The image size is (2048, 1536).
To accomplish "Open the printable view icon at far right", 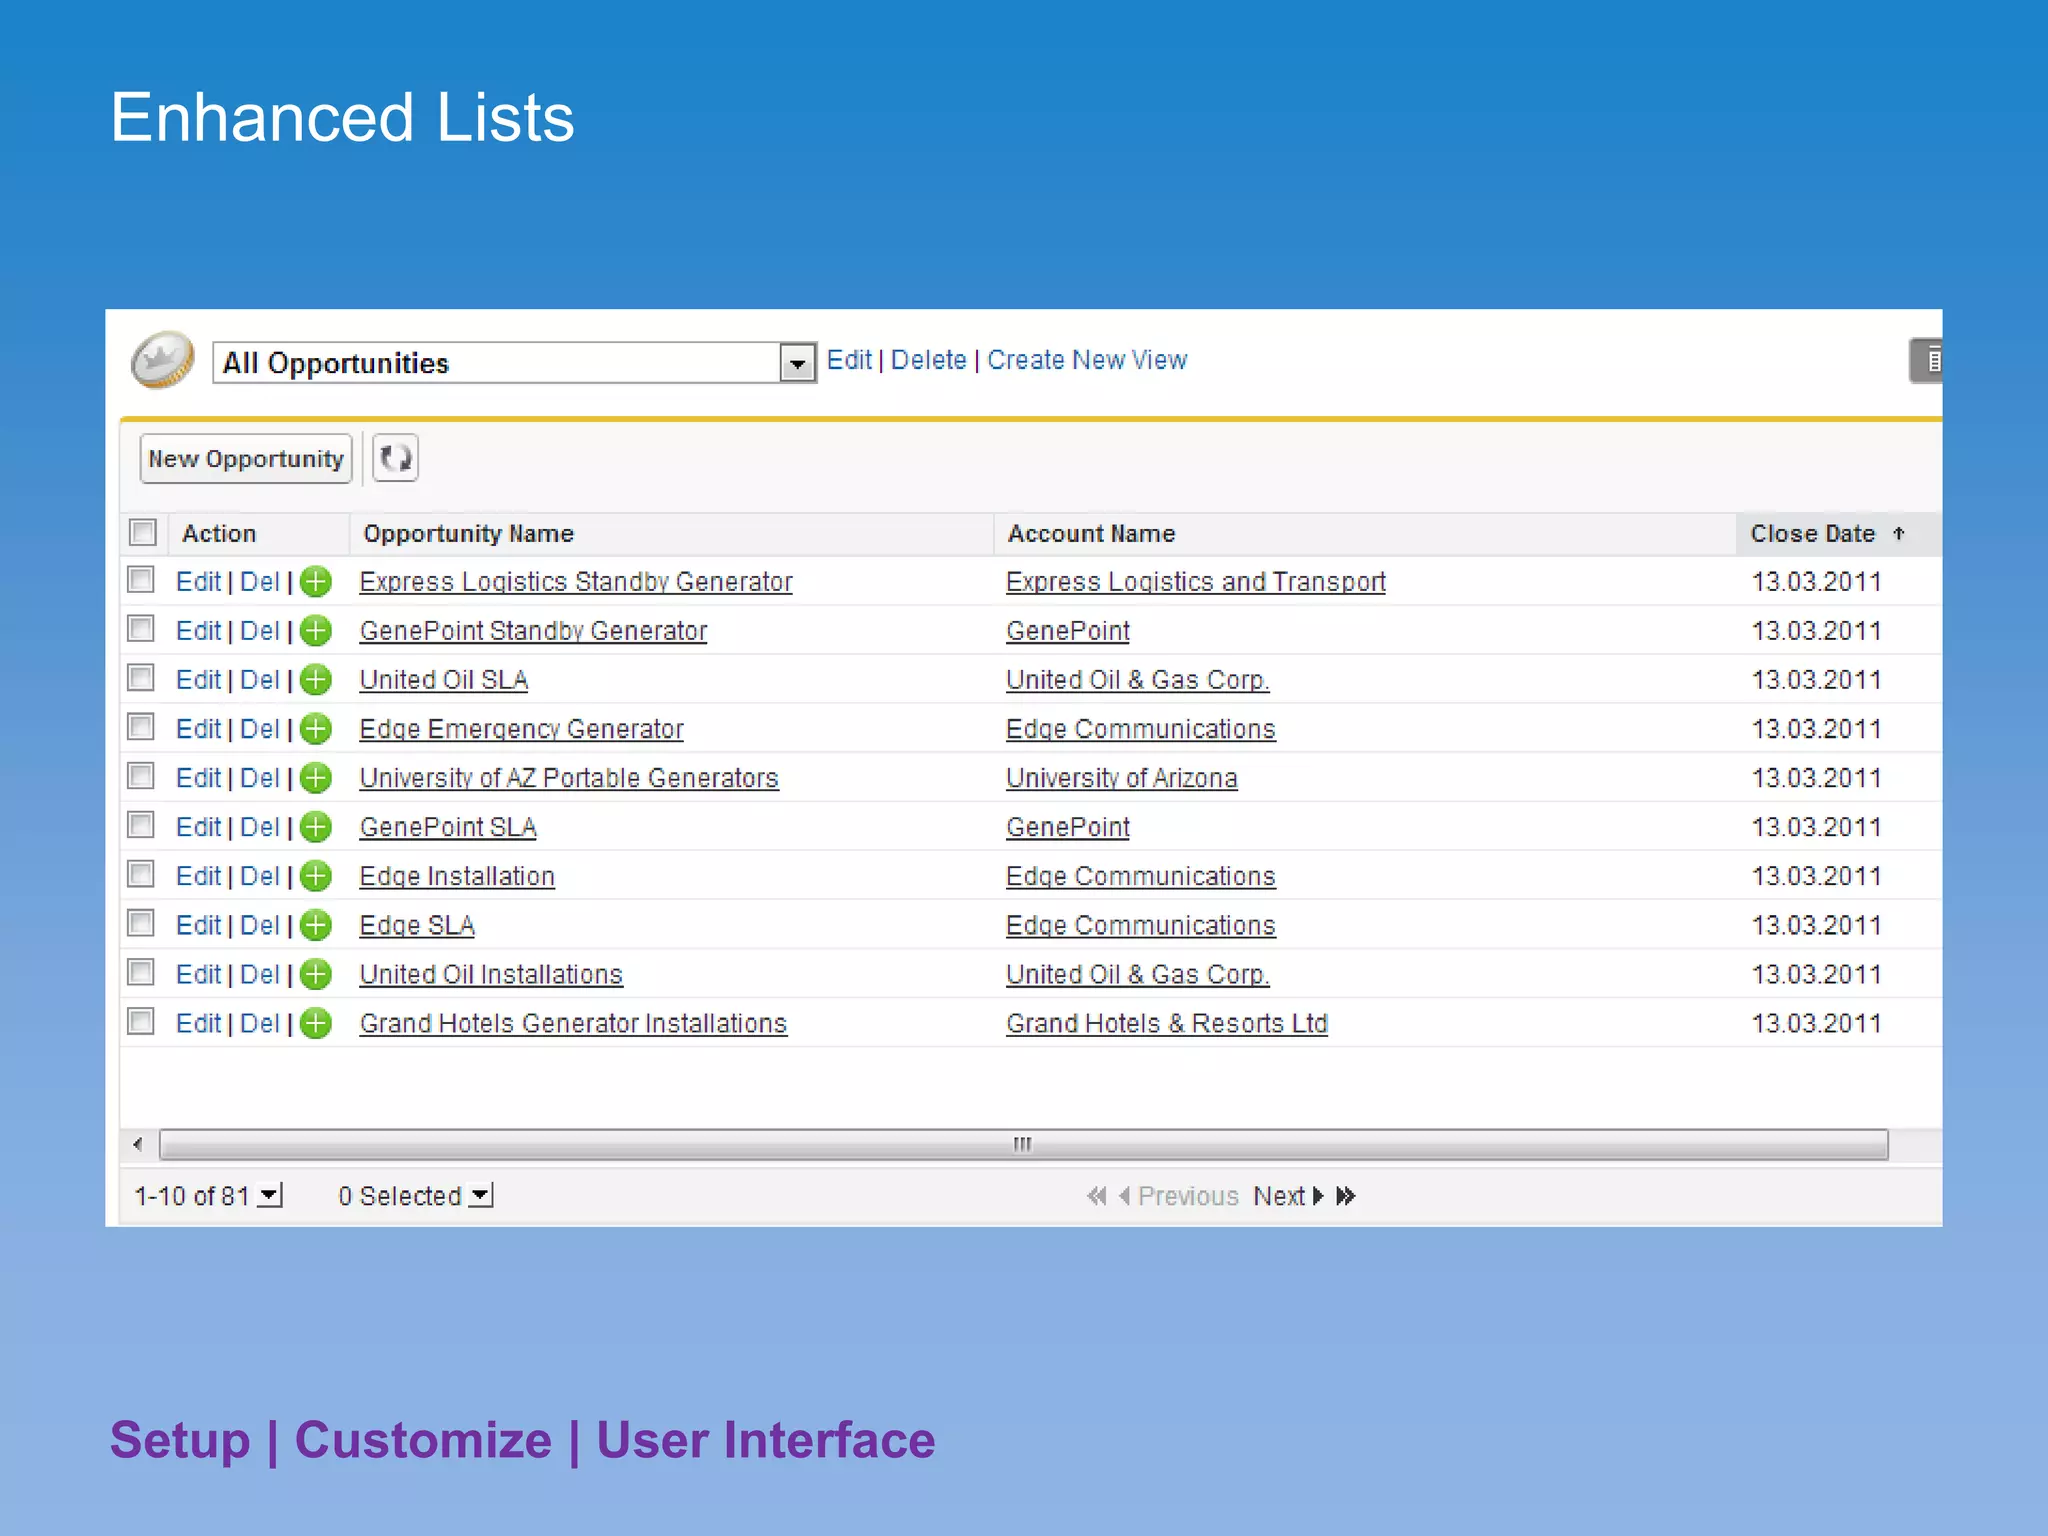I will point(1926,361).
